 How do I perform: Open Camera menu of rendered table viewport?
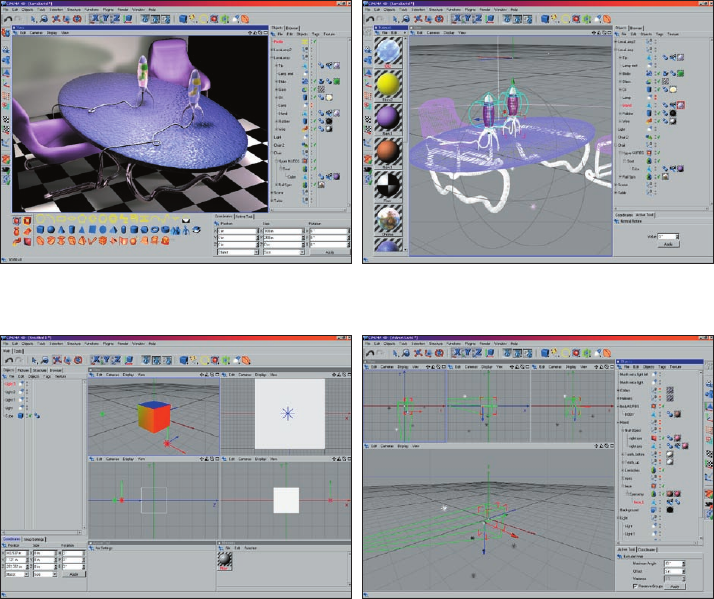point(36,33)
